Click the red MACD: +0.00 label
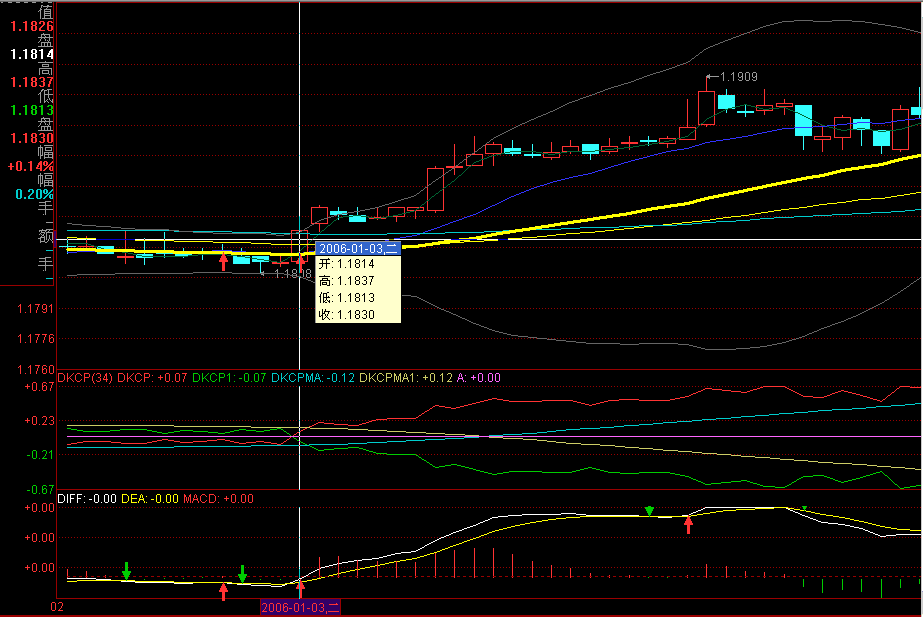 [218, 499]
